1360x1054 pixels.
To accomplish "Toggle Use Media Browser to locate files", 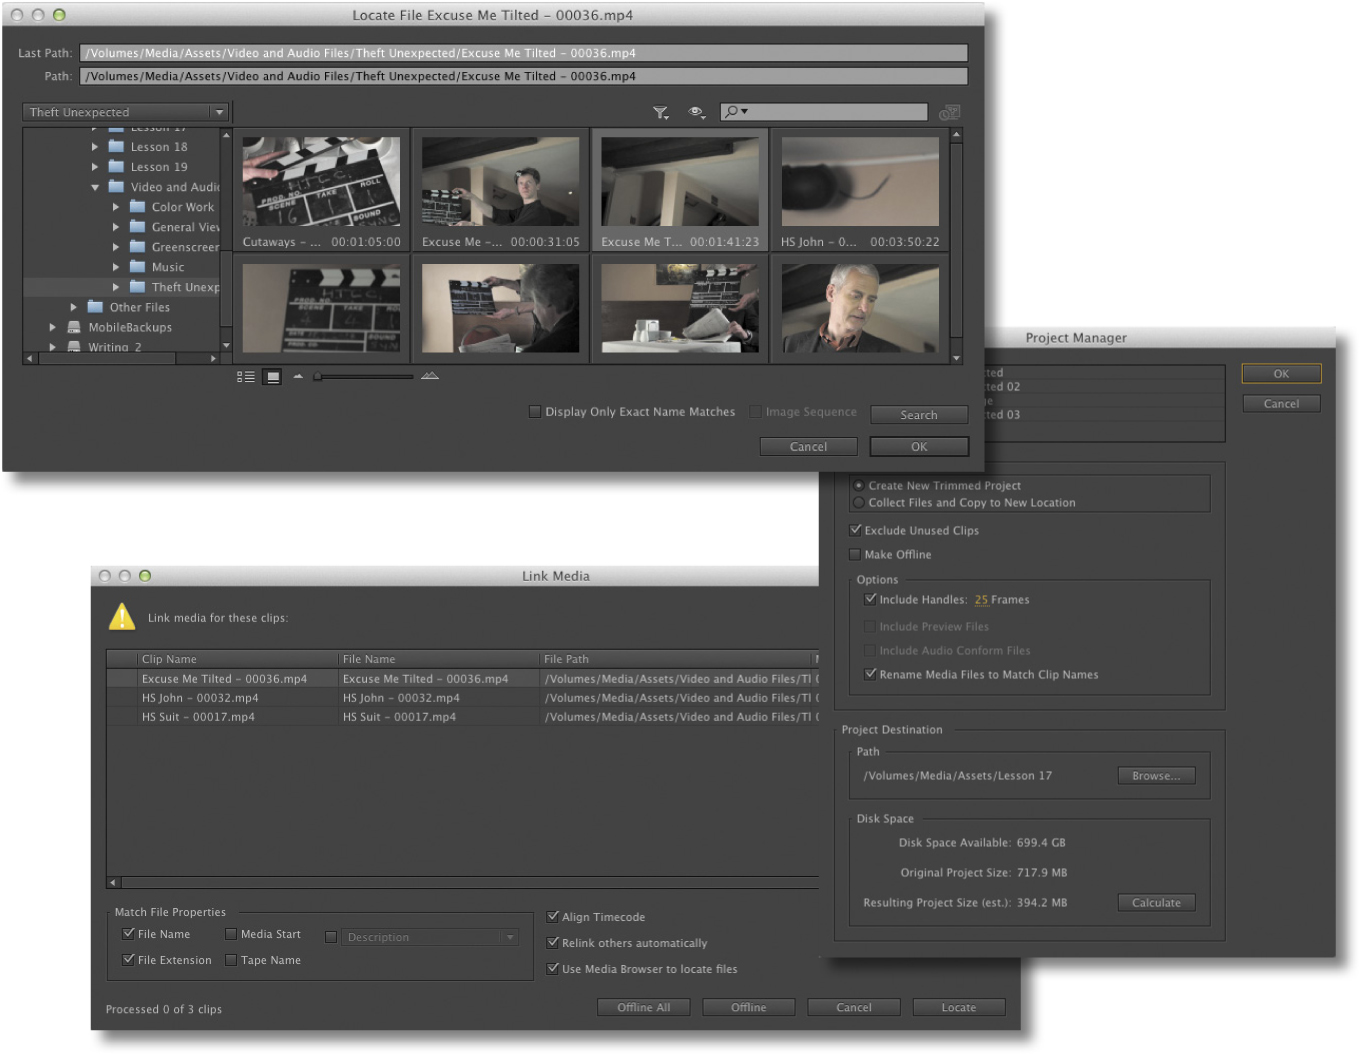I will [552, 968].
